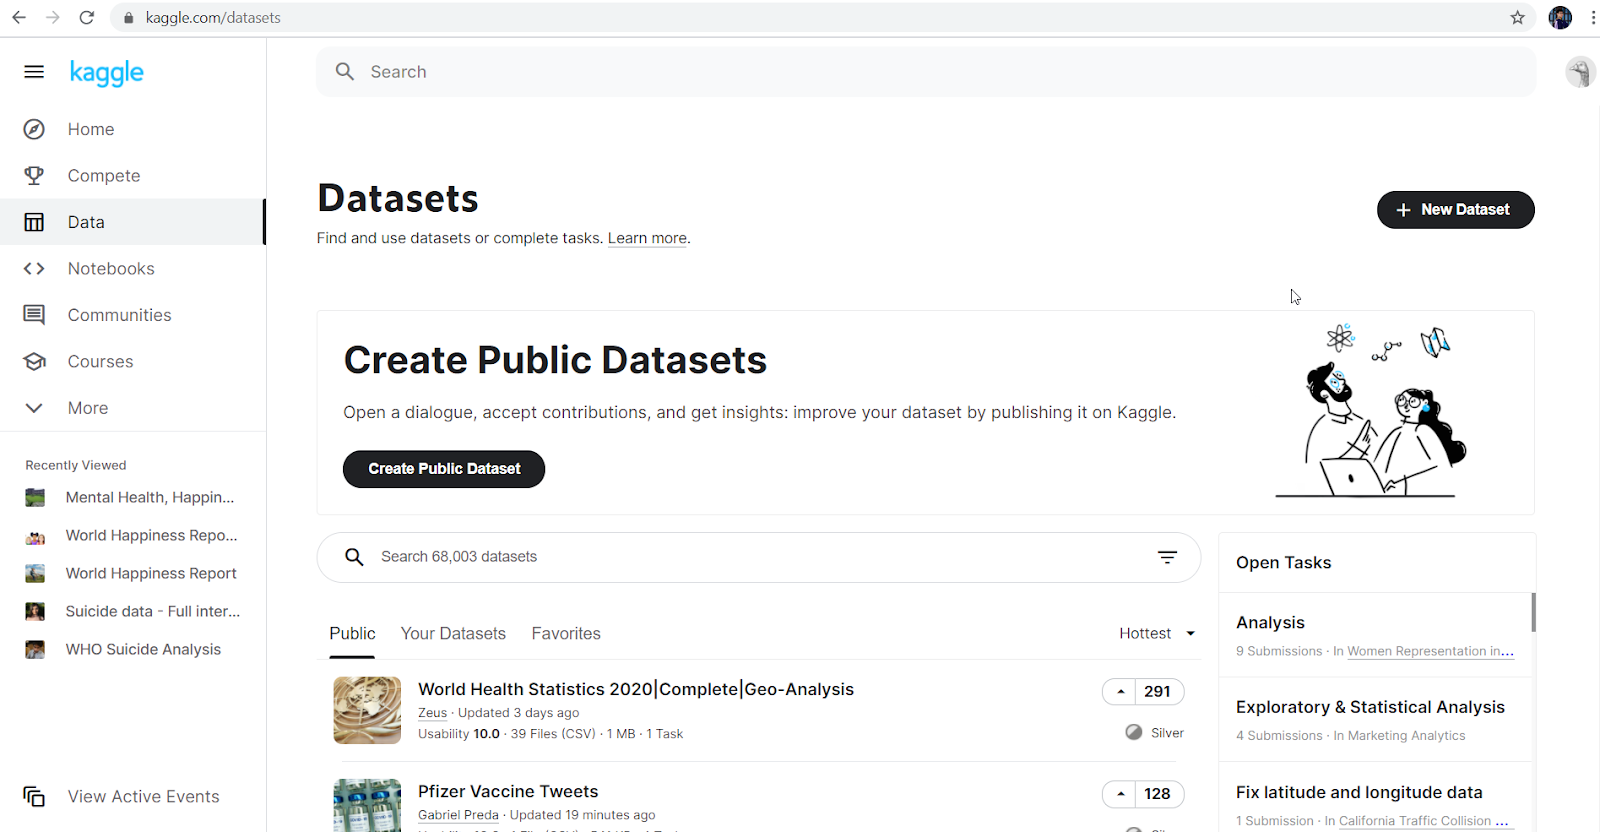Upvote the Pfizer Vaccine Tweets dataset
Viewport: 1600px width, 832px height.
pyautogui.click(x=1121, y=794)
